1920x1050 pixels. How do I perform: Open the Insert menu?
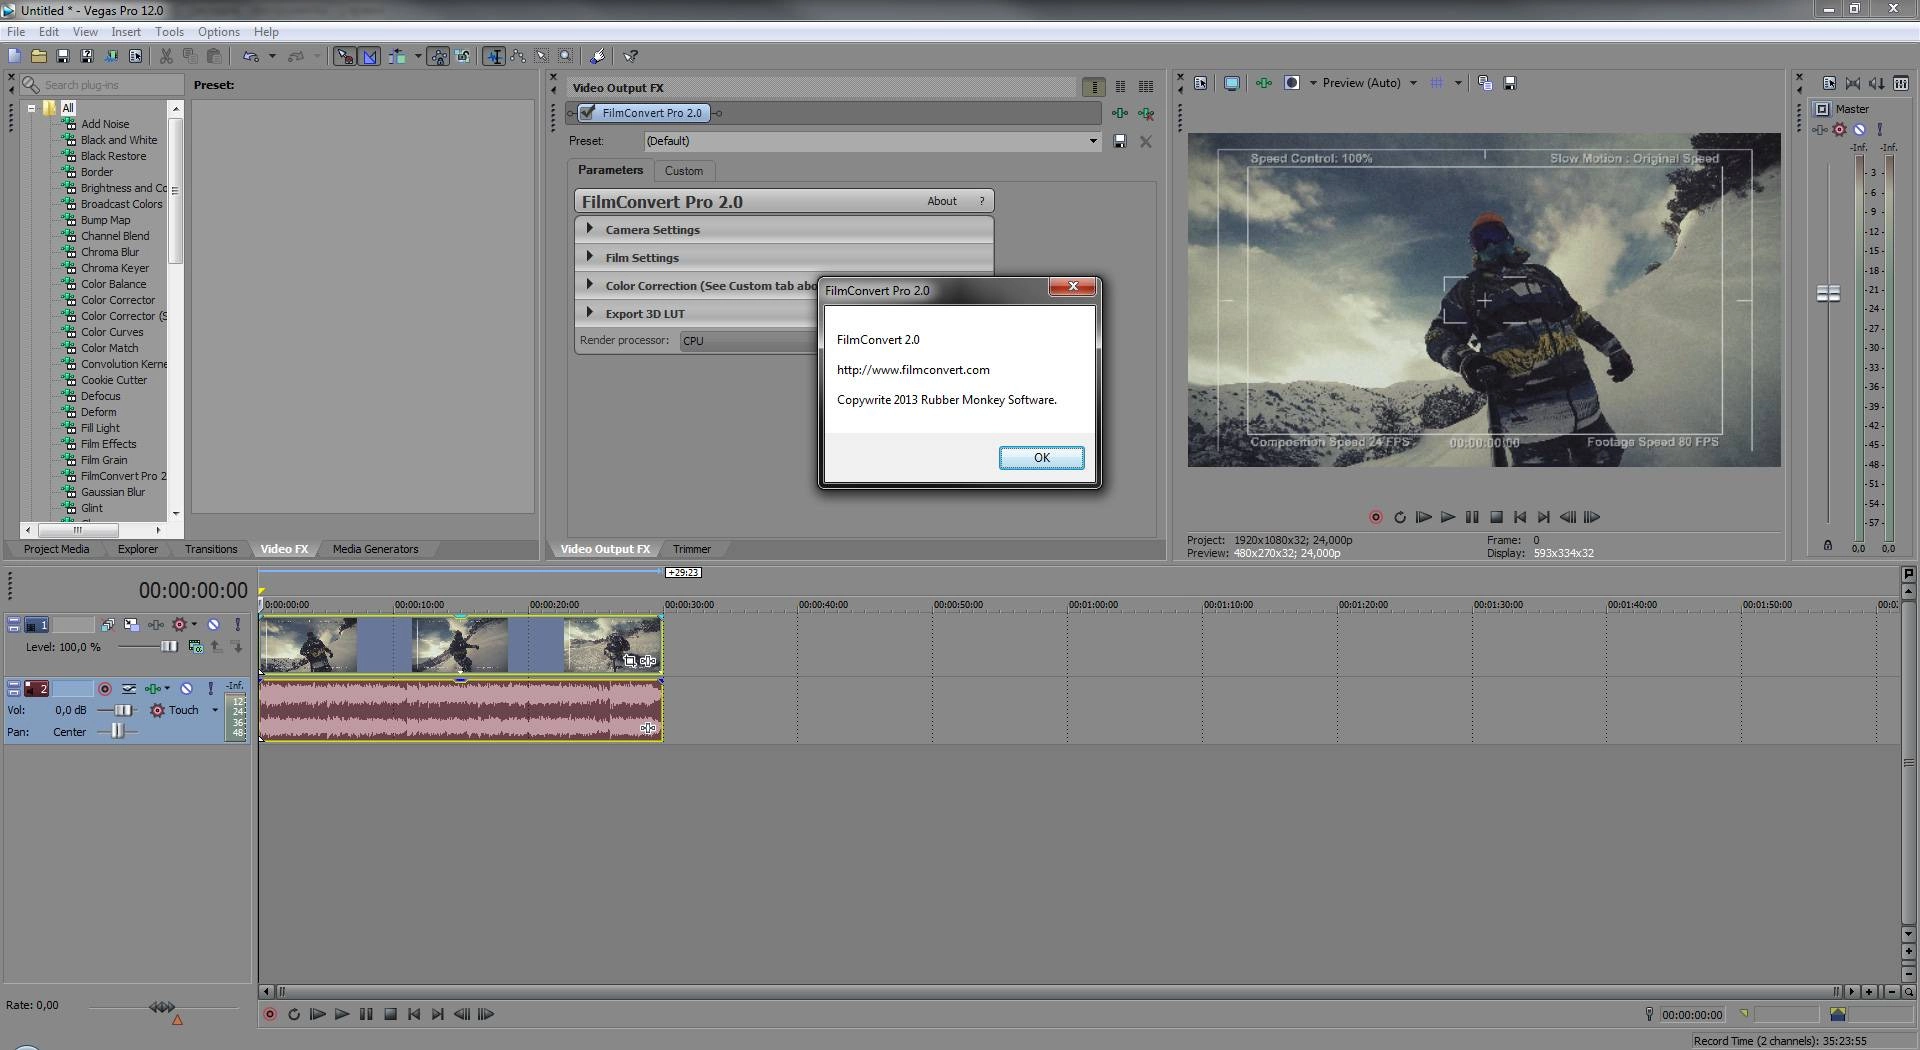[126, 32]
